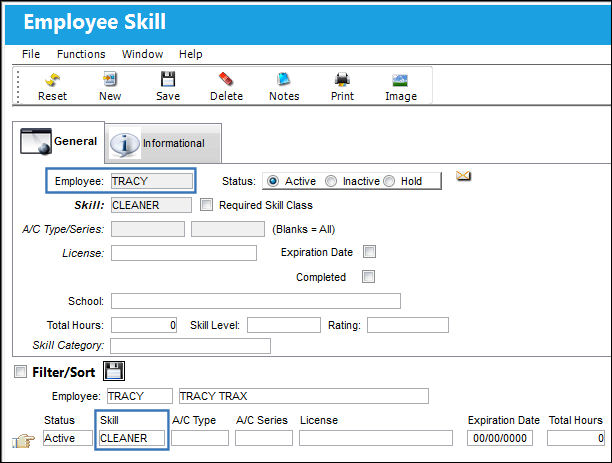Click the Skill Category label

68,345
